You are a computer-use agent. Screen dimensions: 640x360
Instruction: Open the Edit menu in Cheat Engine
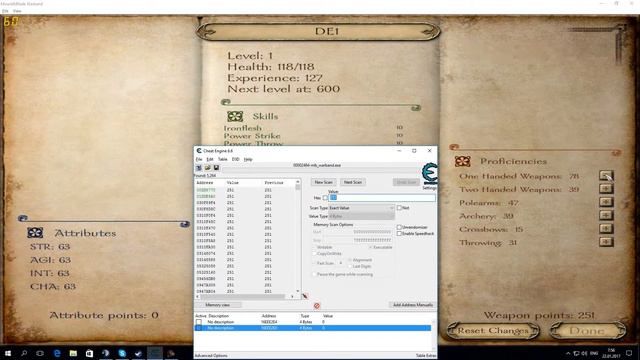(x=210, y=159)
